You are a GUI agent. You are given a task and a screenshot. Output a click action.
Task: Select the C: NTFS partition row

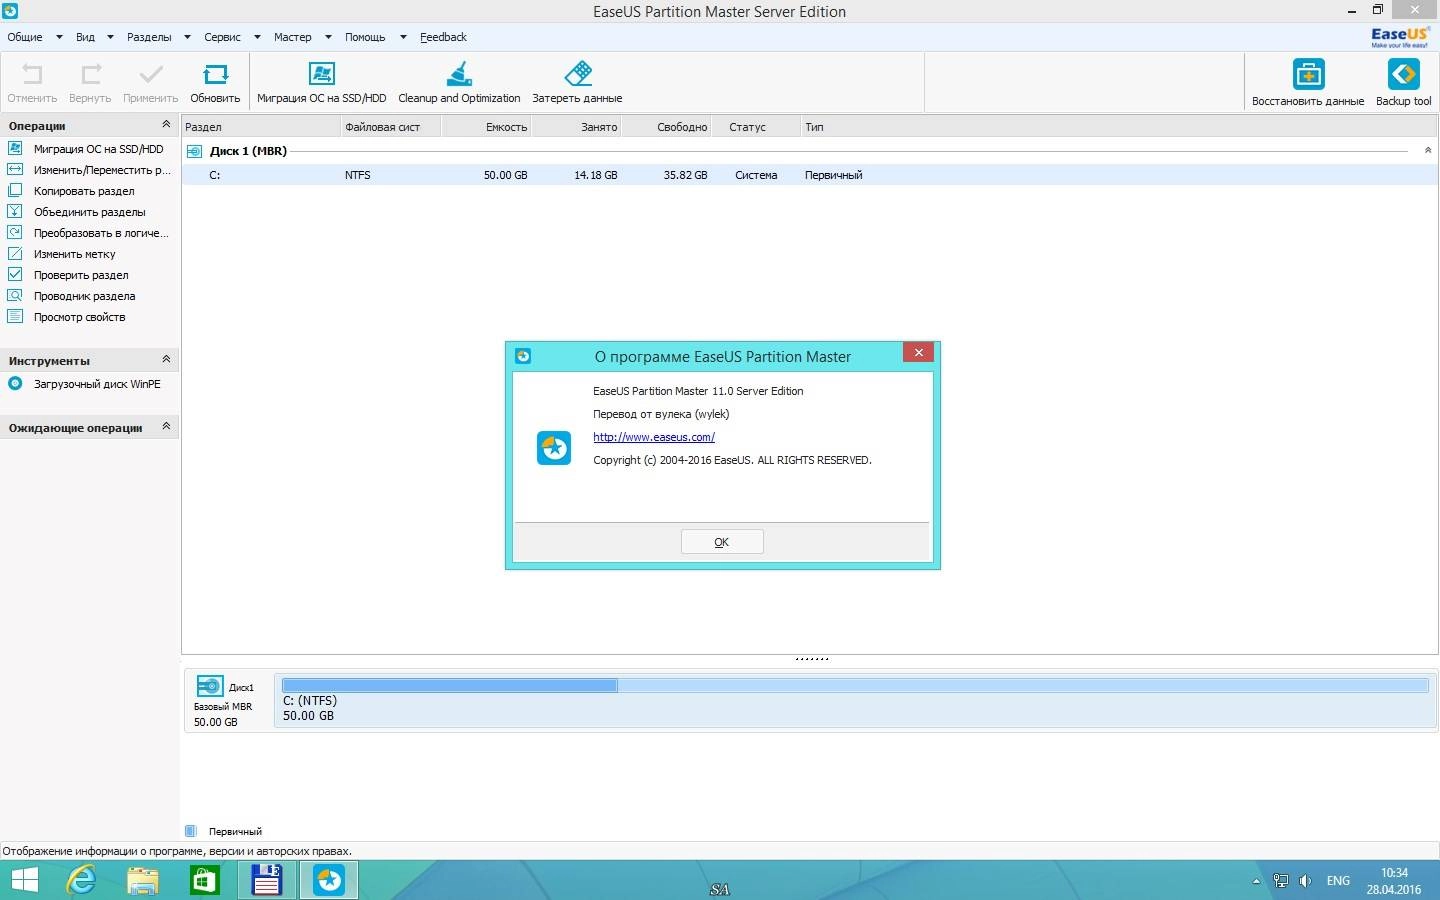pos(809,175)
